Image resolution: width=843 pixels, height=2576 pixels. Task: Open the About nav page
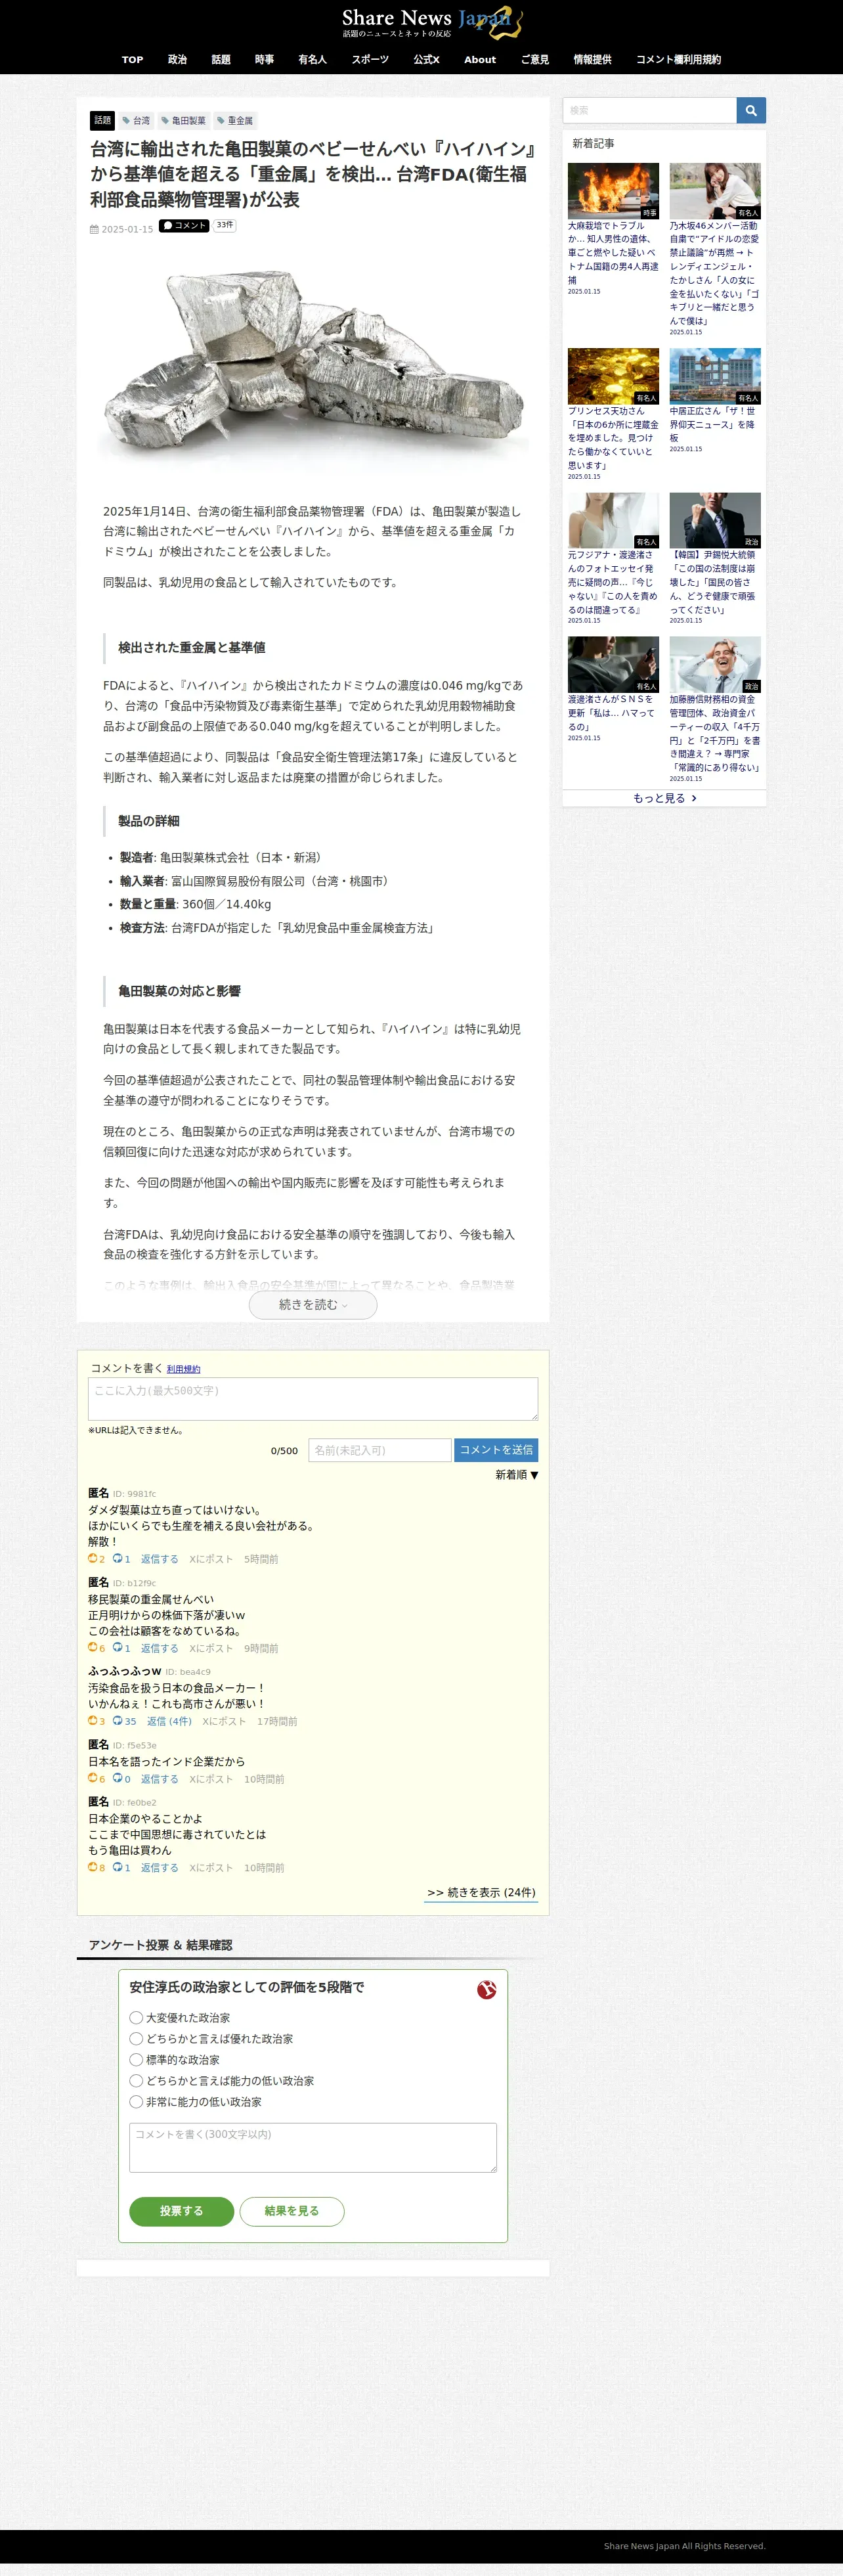tap(480, 60)
